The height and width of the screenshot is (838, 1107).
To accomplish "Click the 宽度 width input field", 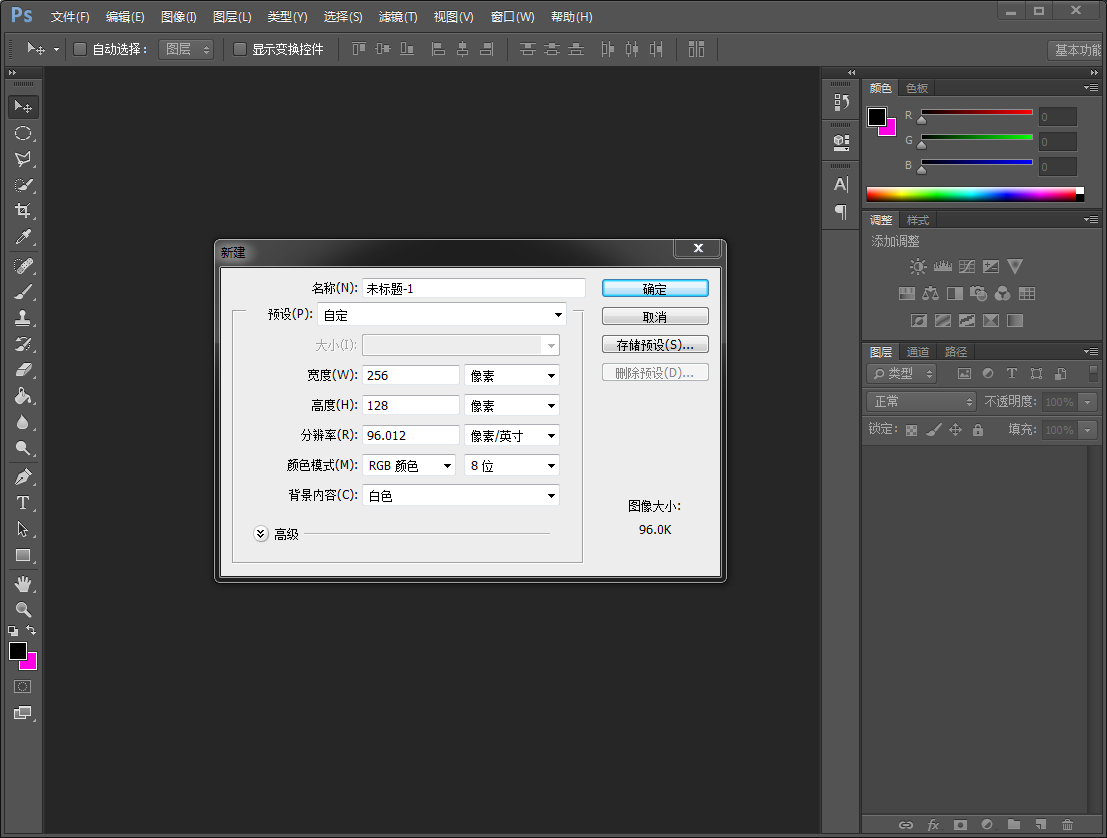I will [410, 376].
